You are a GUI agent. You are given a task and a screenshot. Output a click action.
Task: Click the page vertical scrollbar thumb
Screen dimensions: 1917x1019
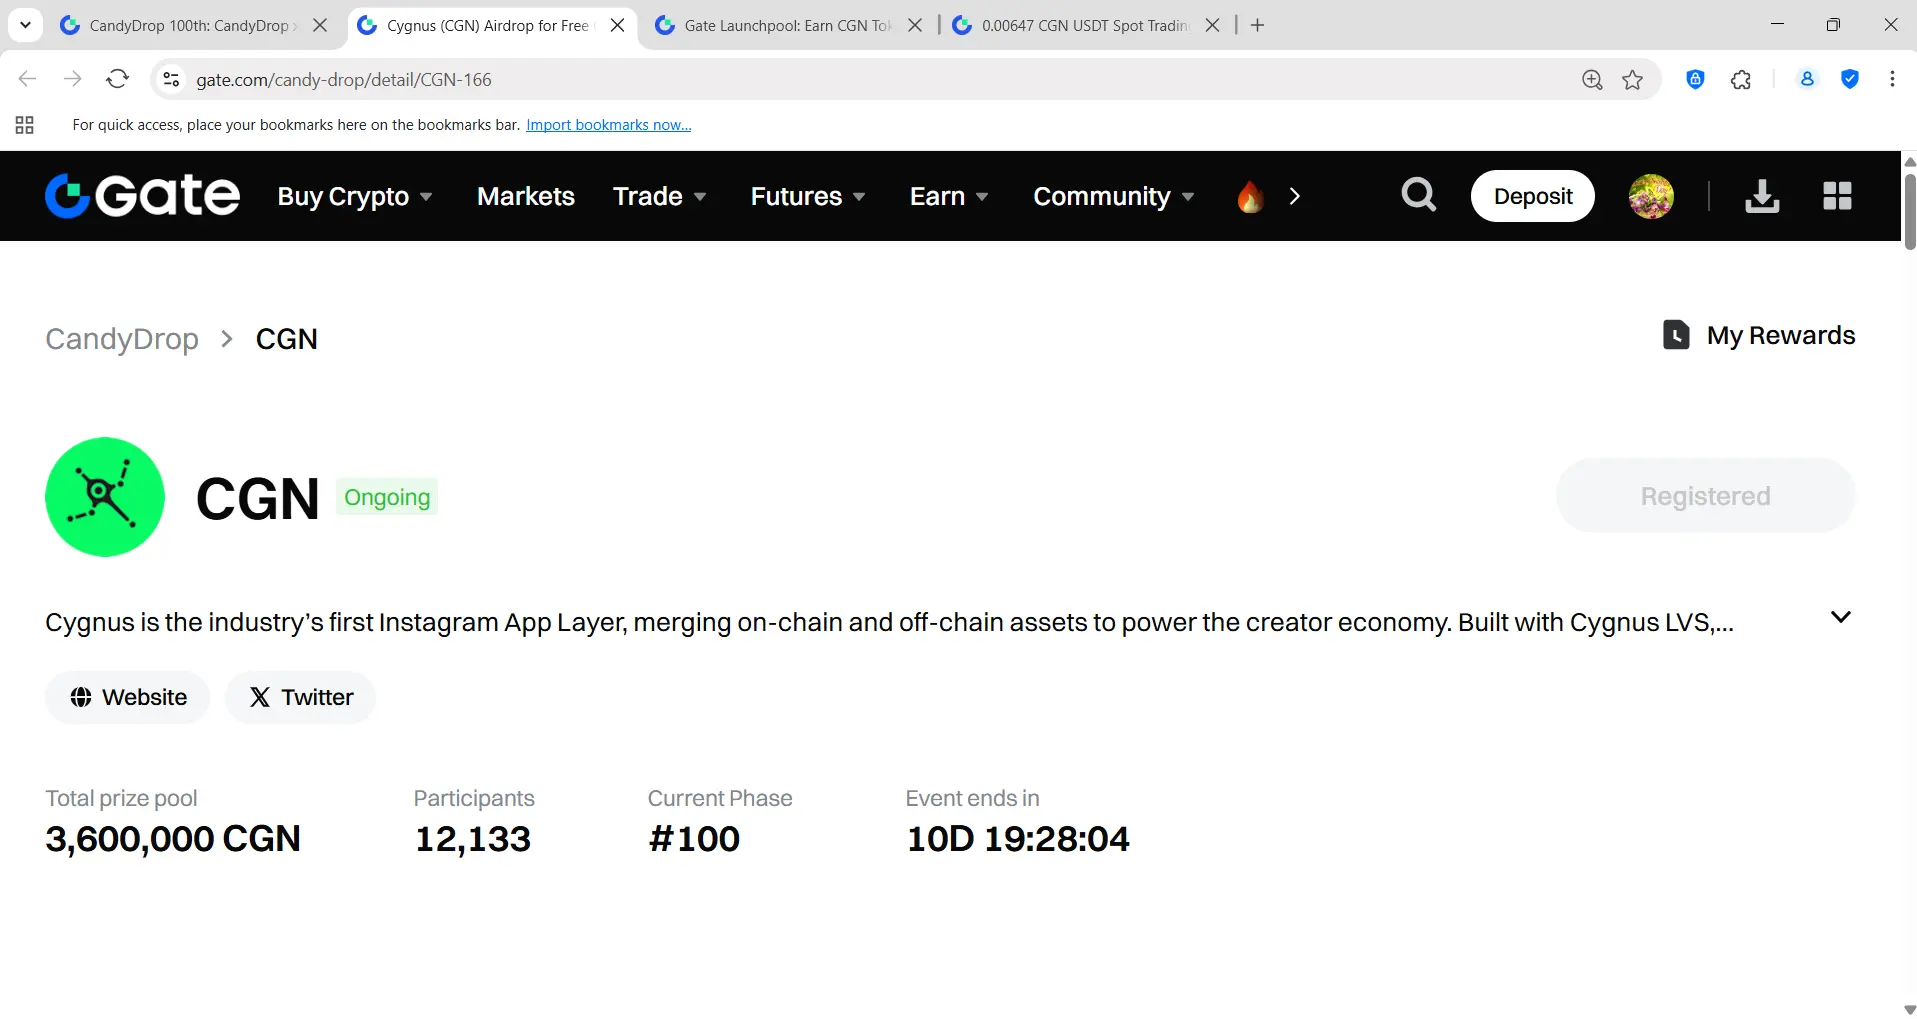(1909, 212)
